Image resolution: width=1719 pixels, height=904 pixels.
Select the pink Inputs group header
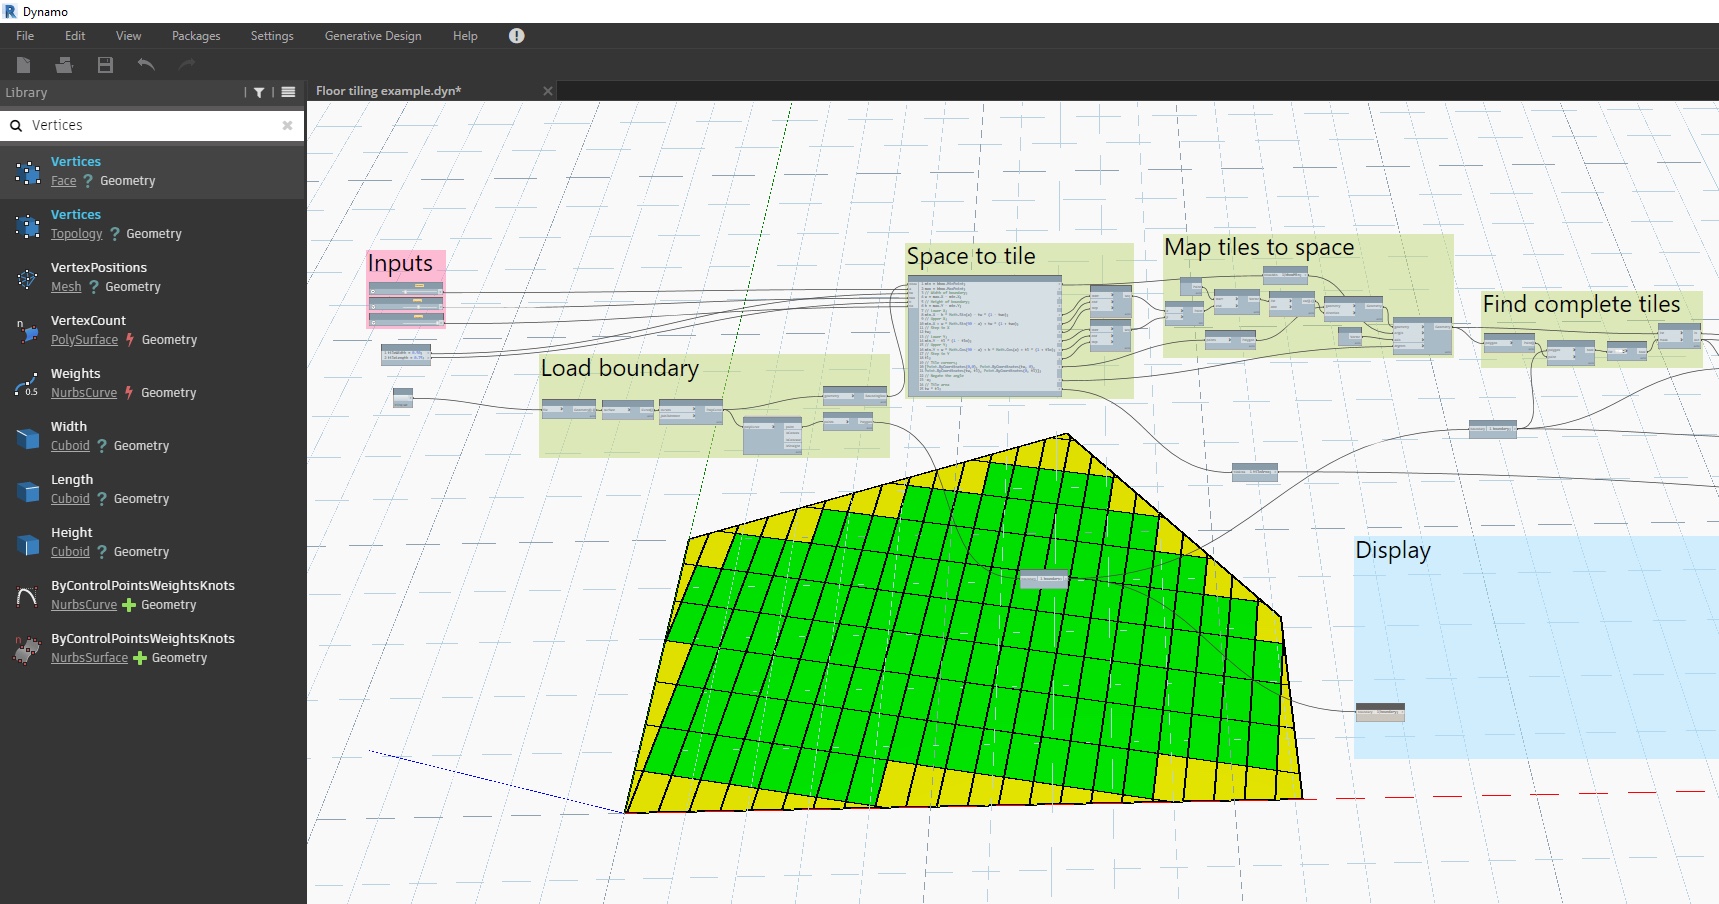[x=401, y=263]
